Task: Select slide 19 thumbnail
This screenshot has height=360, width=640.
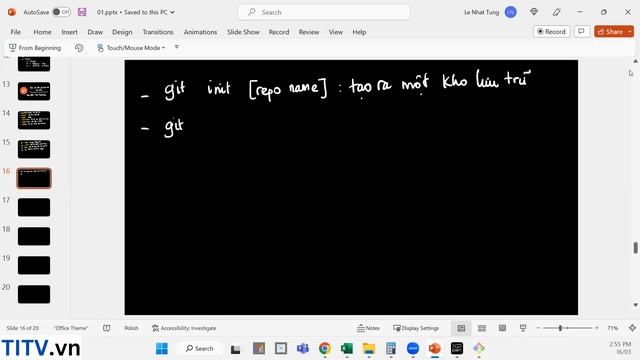Action: coord(34,265)
